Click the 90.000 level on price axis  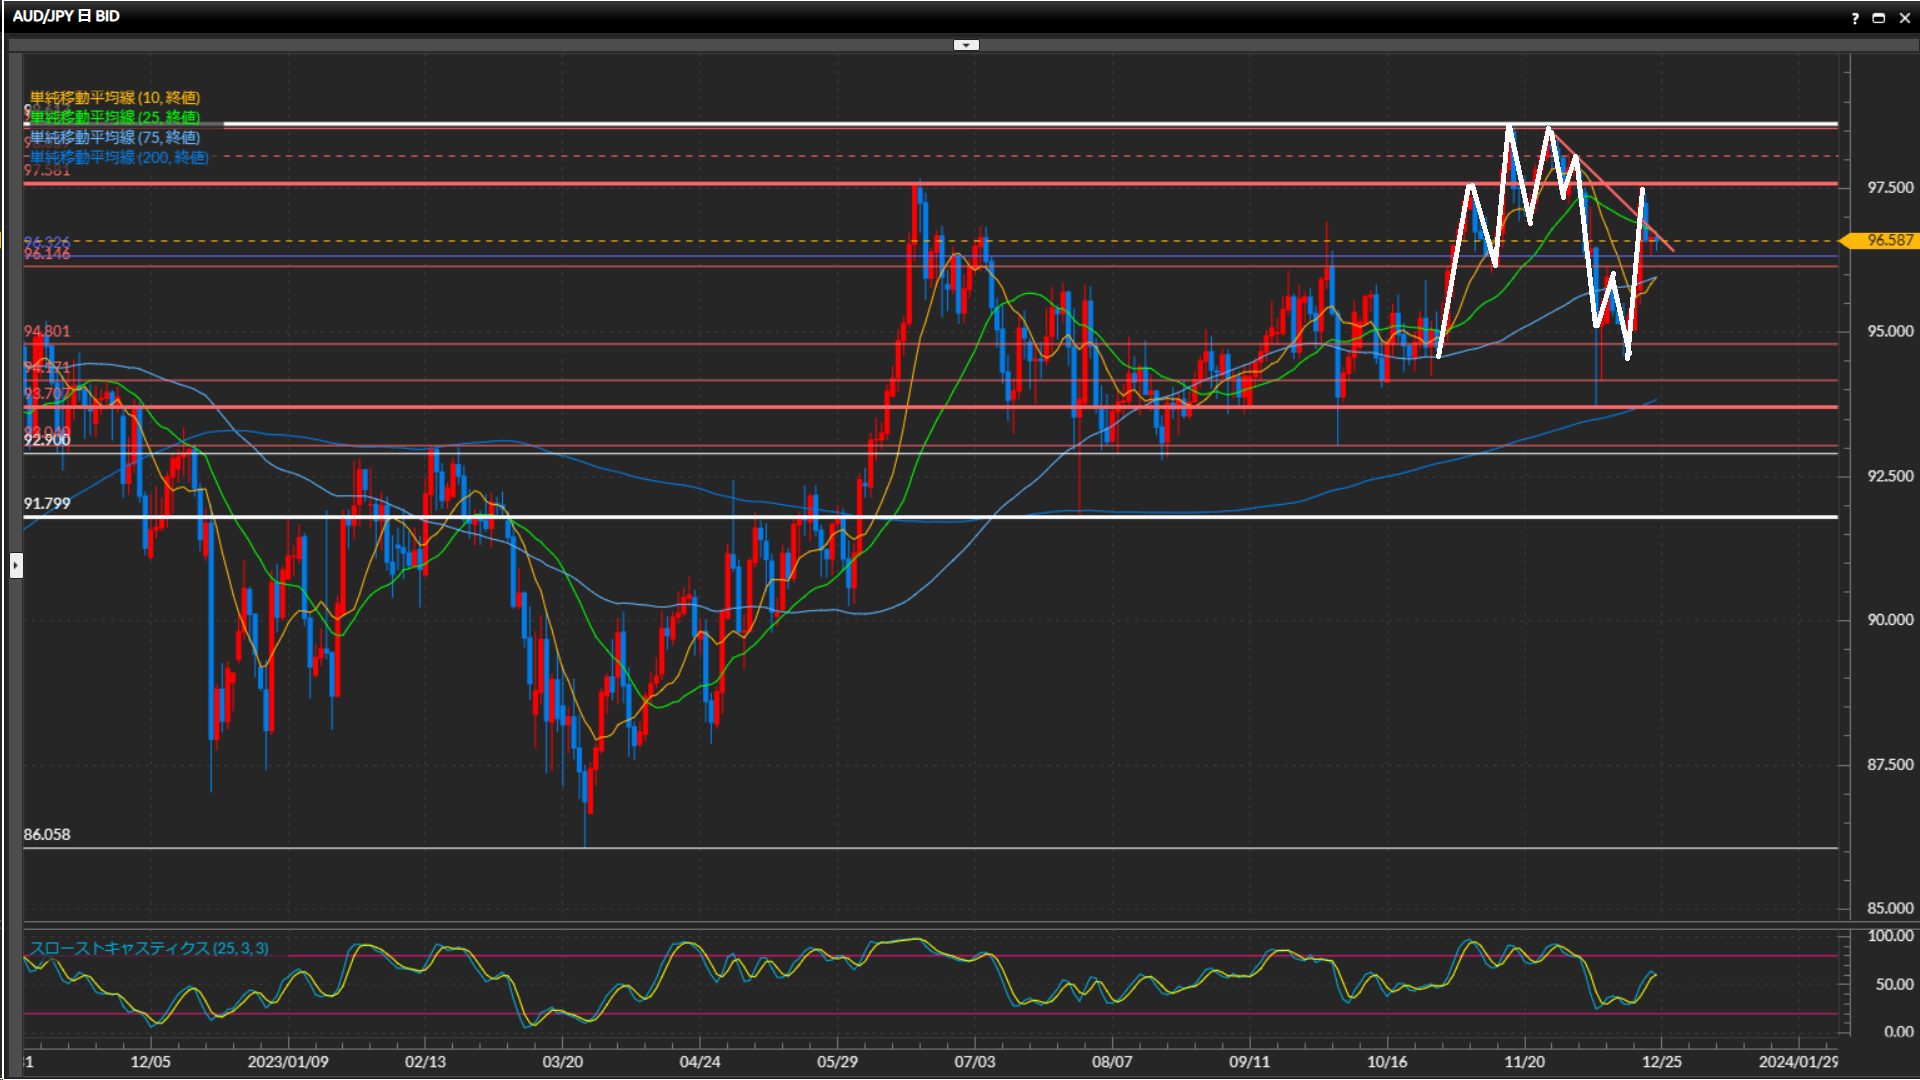[1889, 620]
